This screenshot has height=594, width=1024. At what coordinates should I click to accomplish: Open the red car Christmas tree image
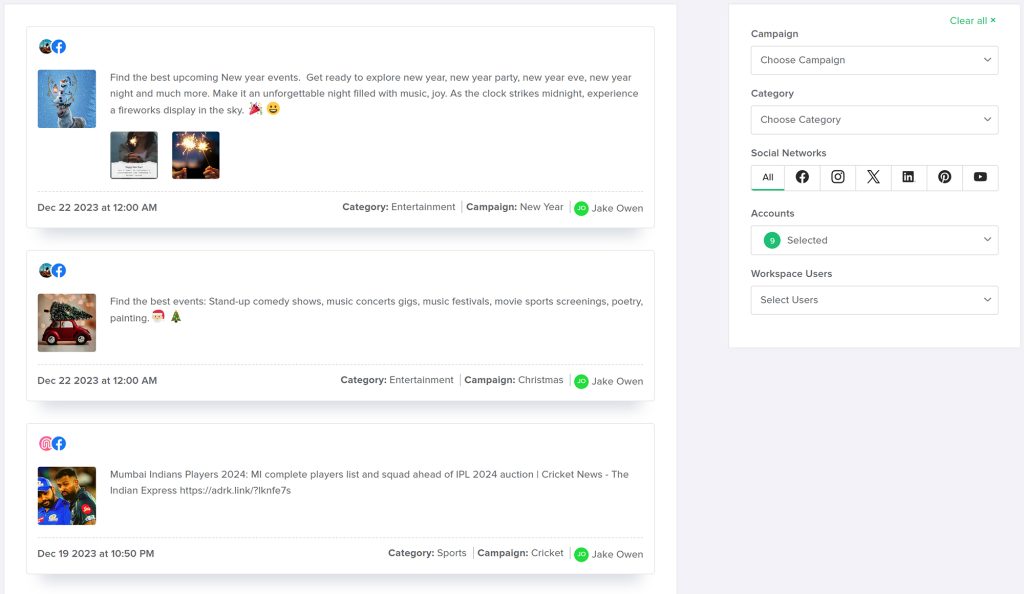(67, 322)
